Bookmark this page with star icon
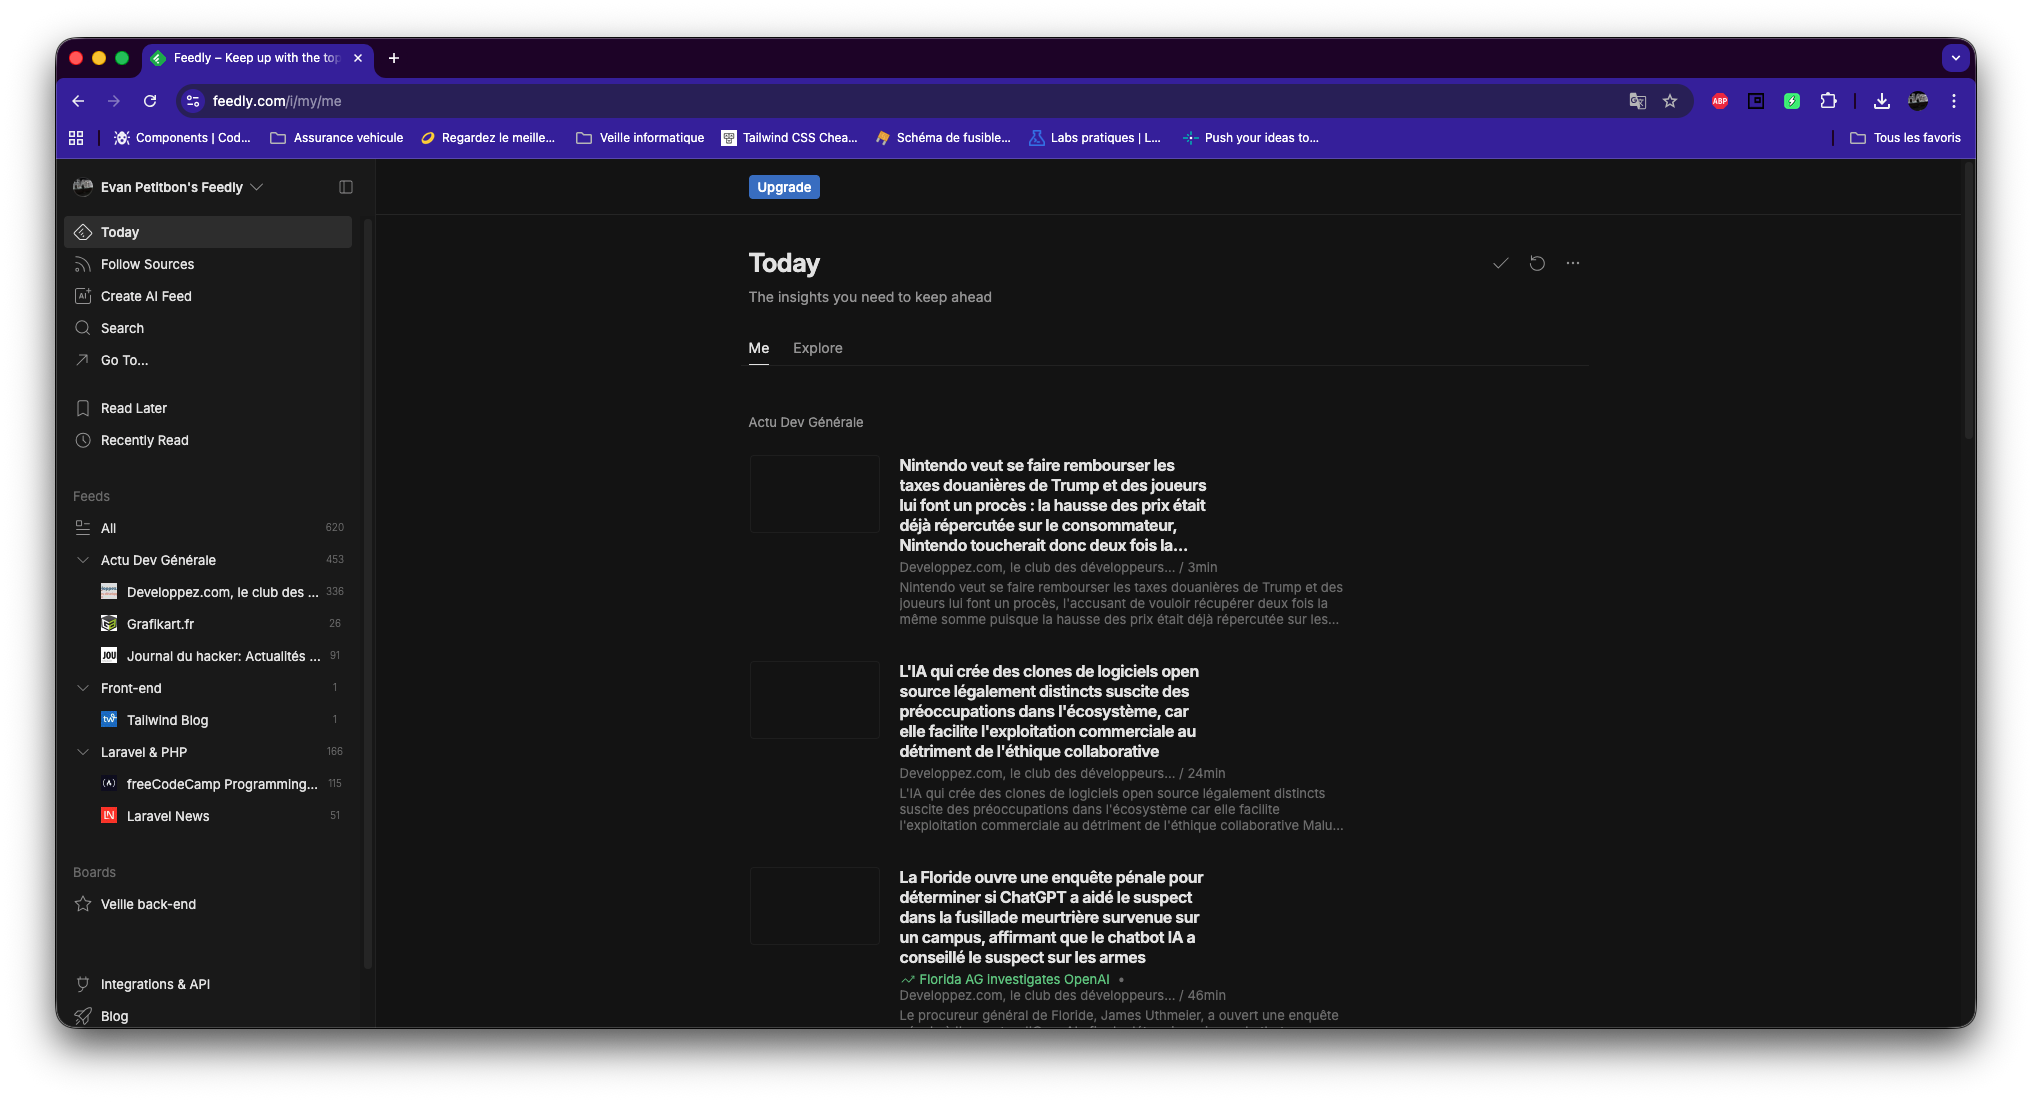This screenshot has height=1102, width=2032. coord(1670,101)
